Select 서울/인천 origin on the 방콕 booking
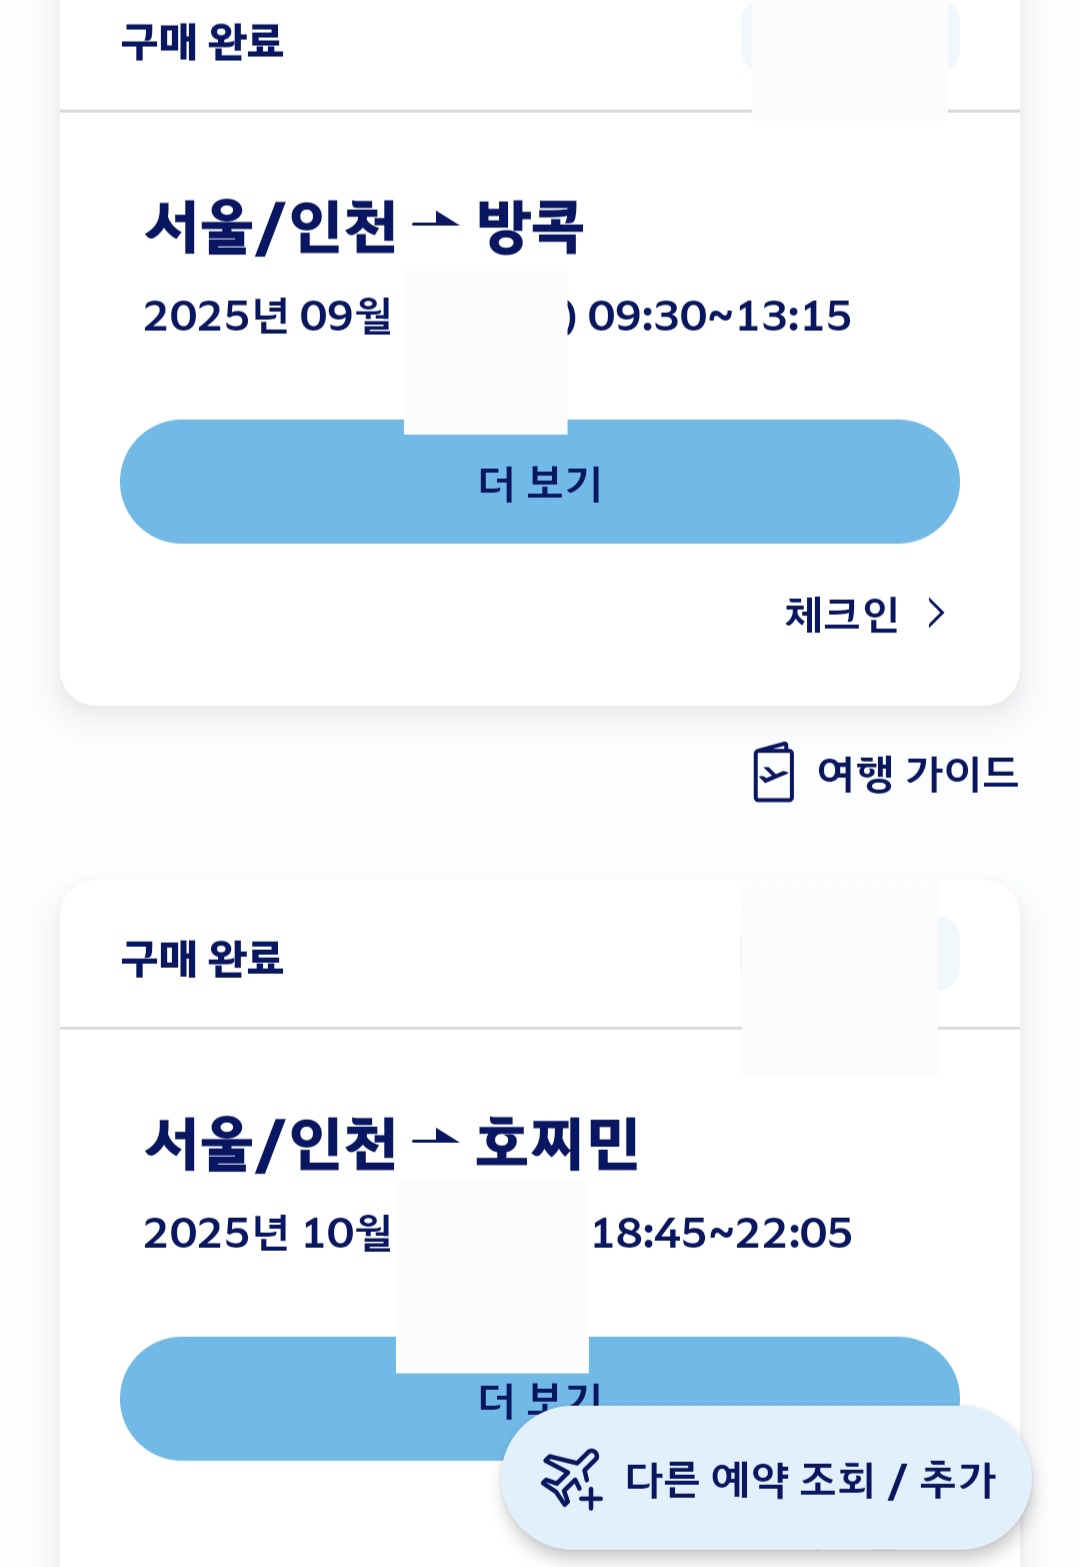The width and height of the screenshot is (1080, 1567). click(270, 226)
